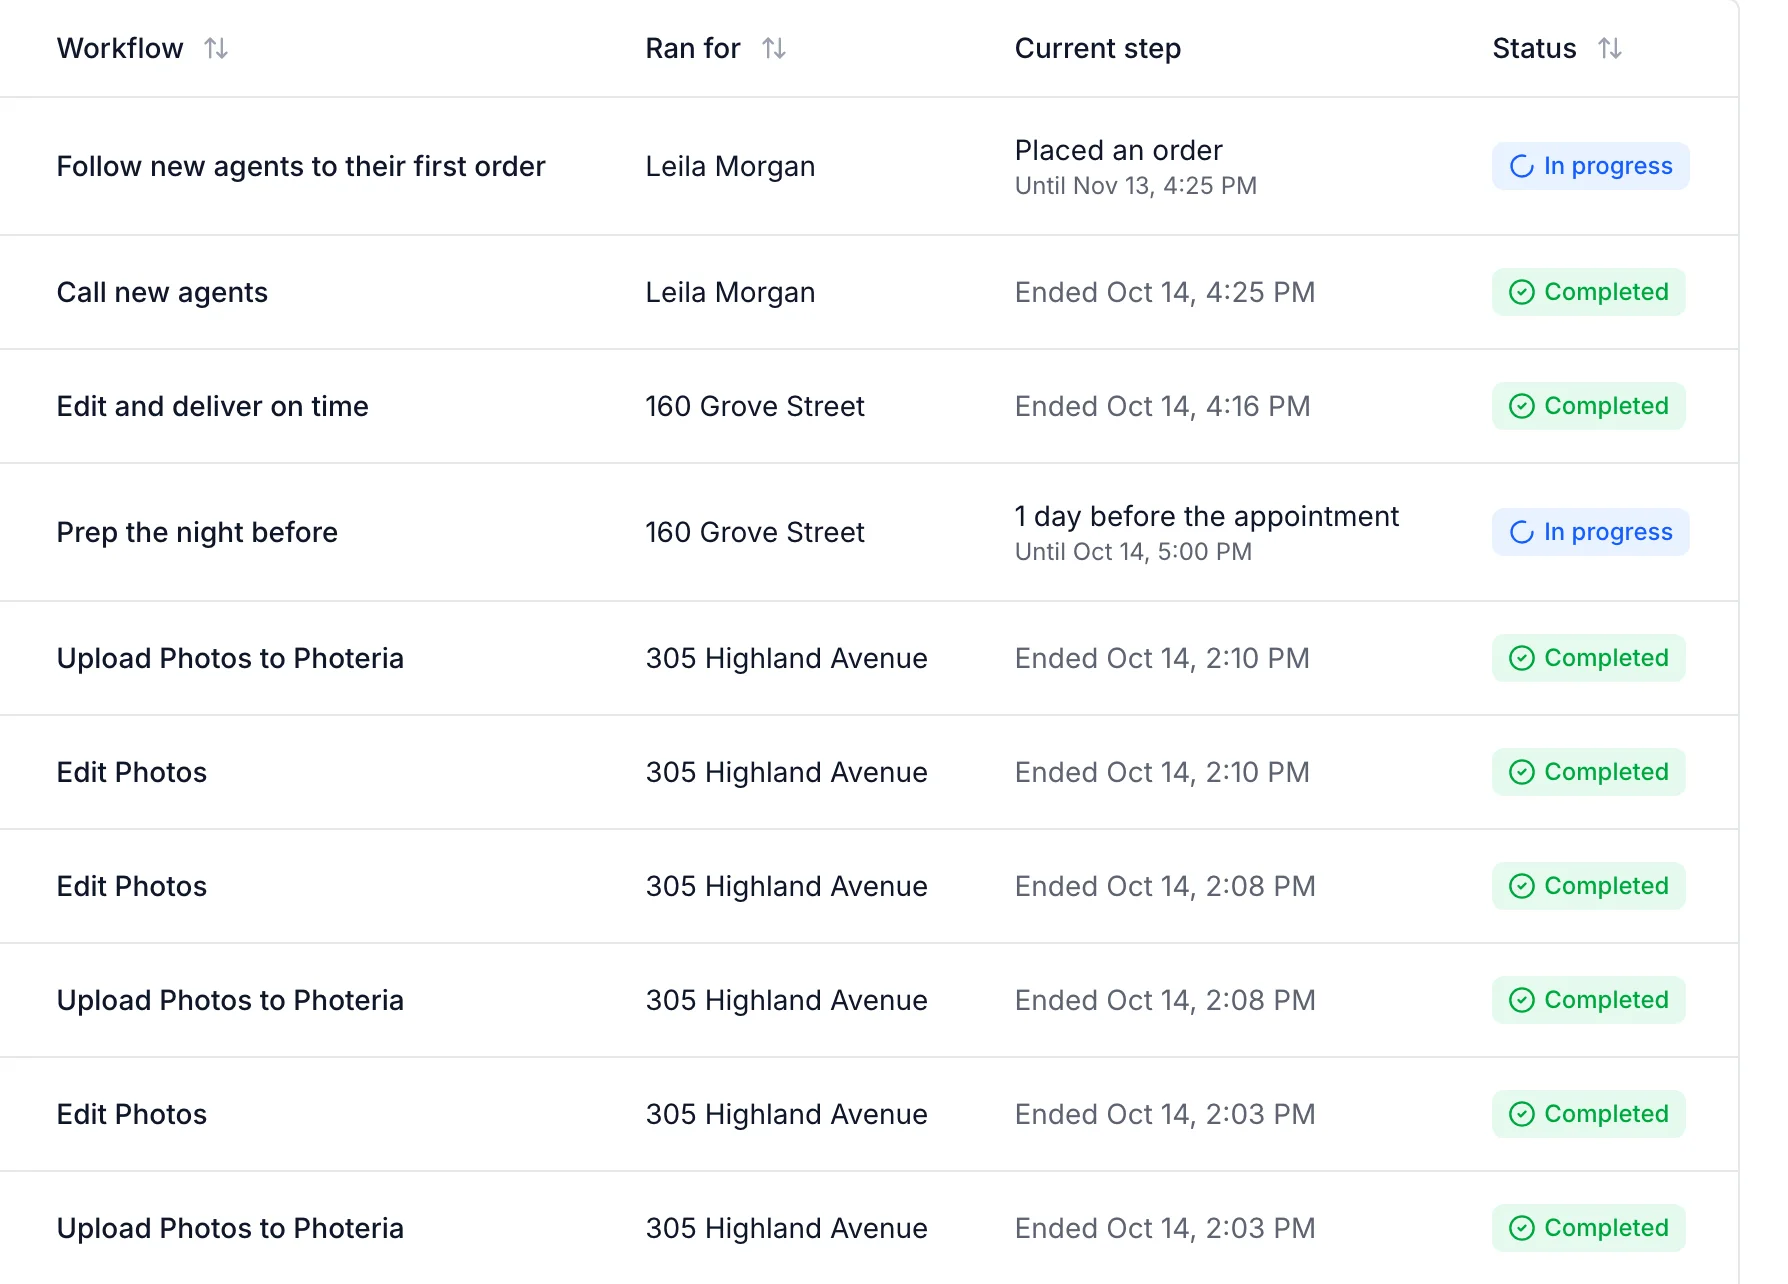Select In progress badge for Follow new agents row
The width and height of the screenshot is (1788, 1284).
point(1591,166)
